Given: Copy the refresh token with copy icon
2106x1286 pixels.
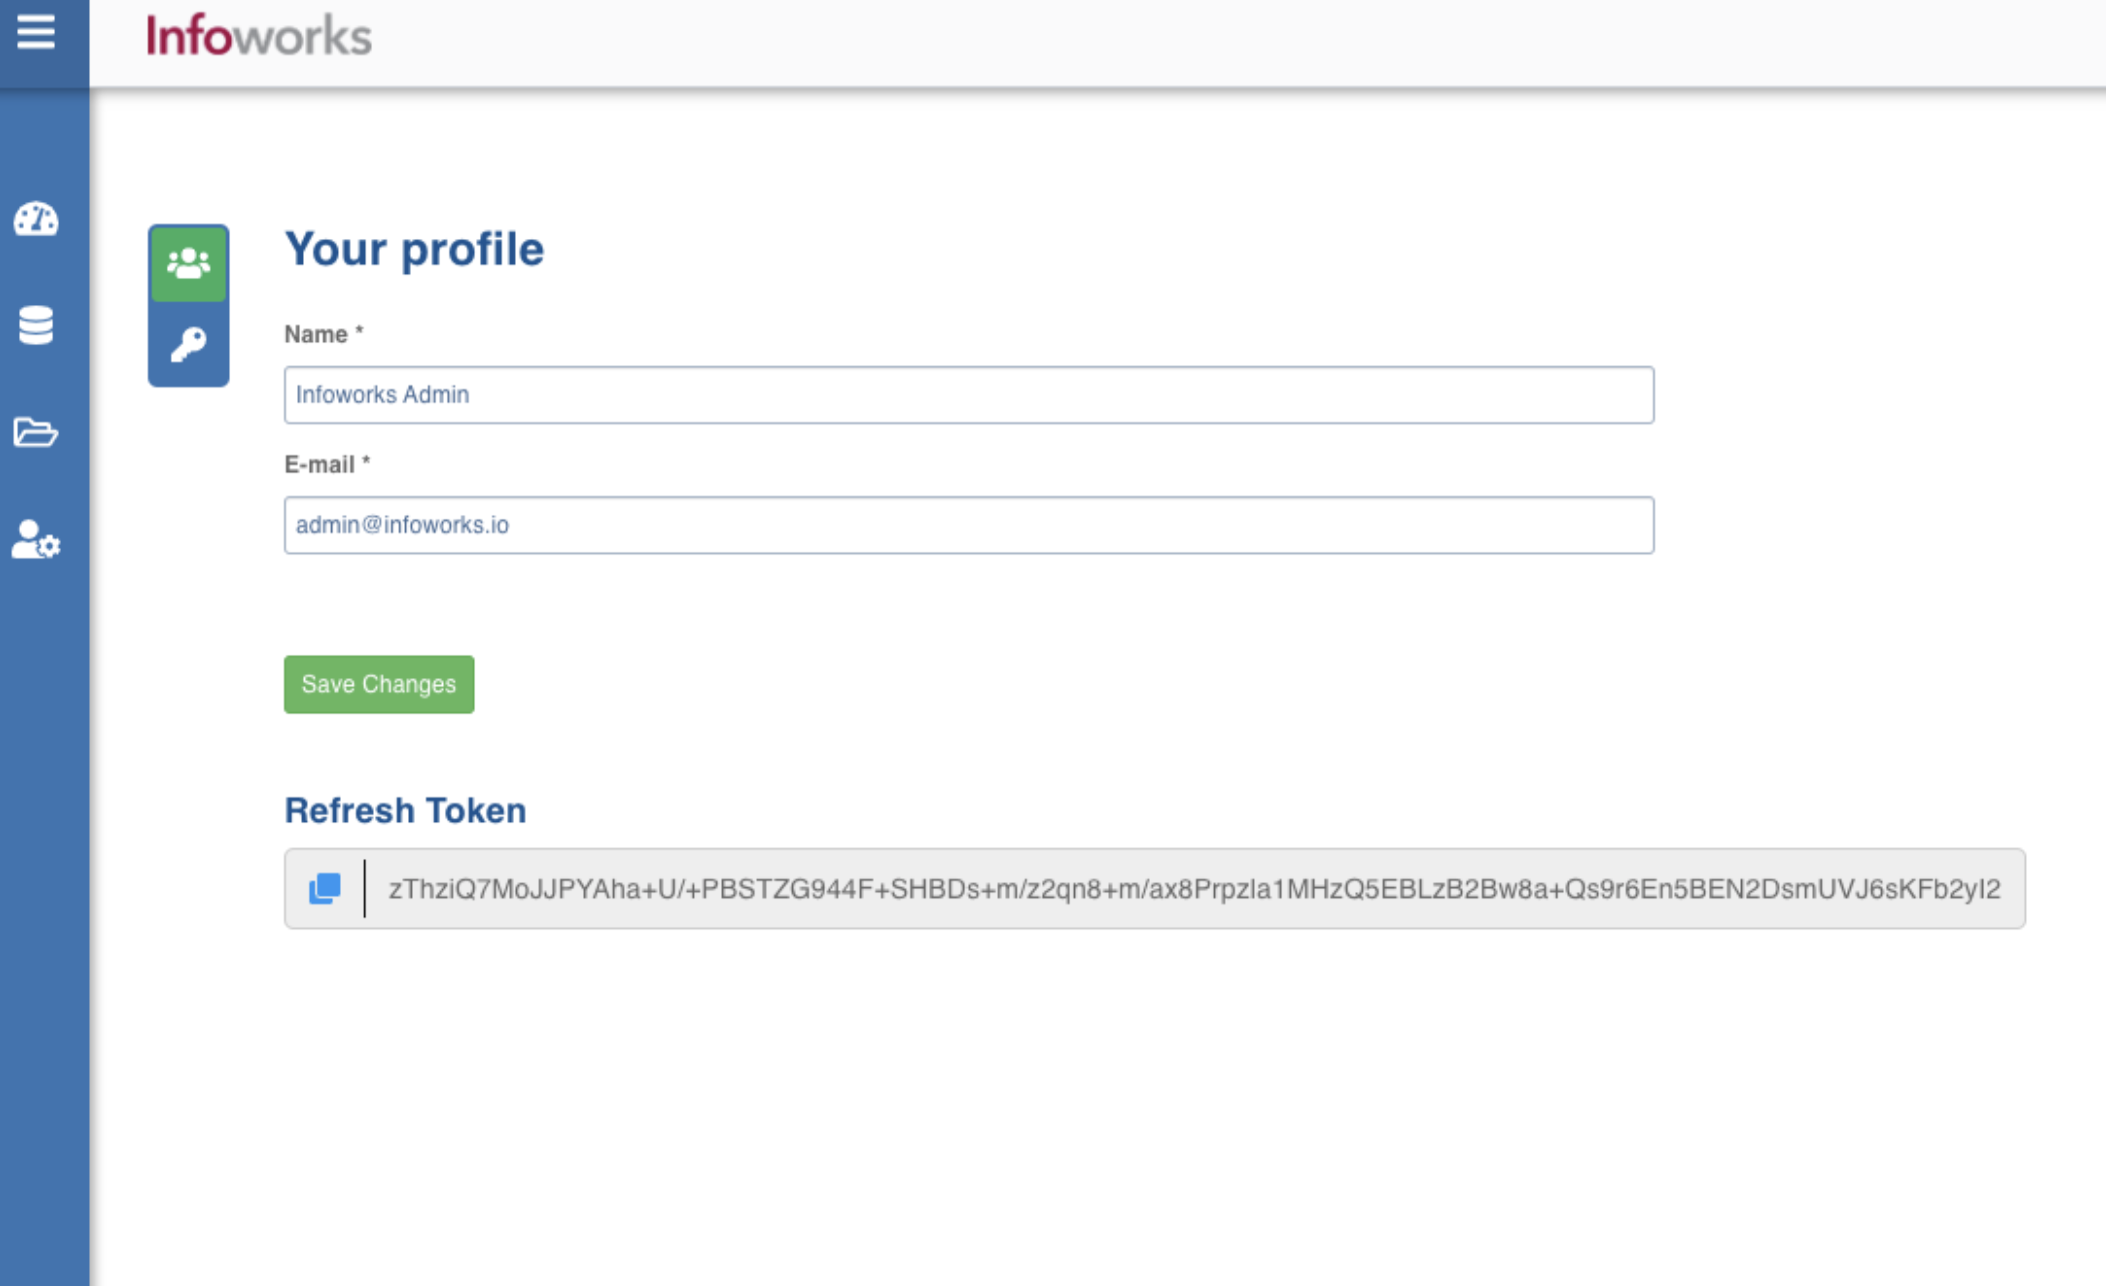Looking at the screenshot, I should point(325,888).
